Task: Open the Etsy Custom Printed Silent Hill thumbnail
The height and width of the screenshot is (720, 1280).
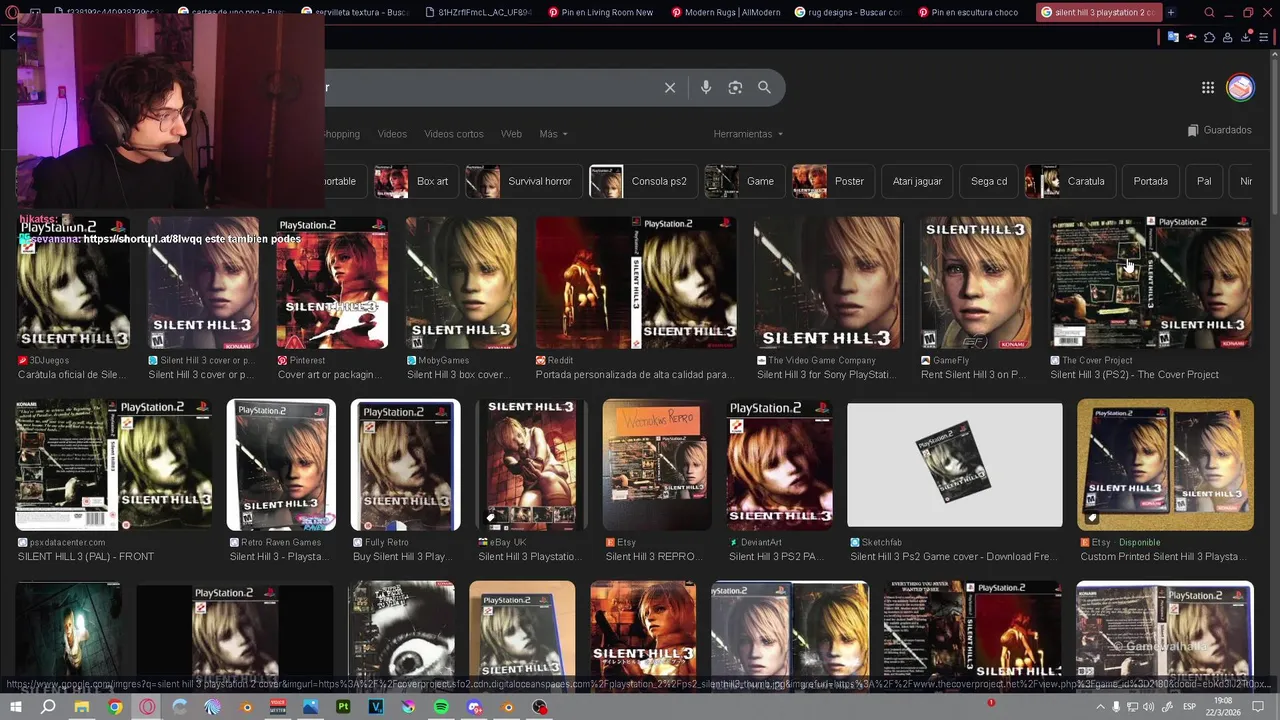Action: pos(1165,465)
